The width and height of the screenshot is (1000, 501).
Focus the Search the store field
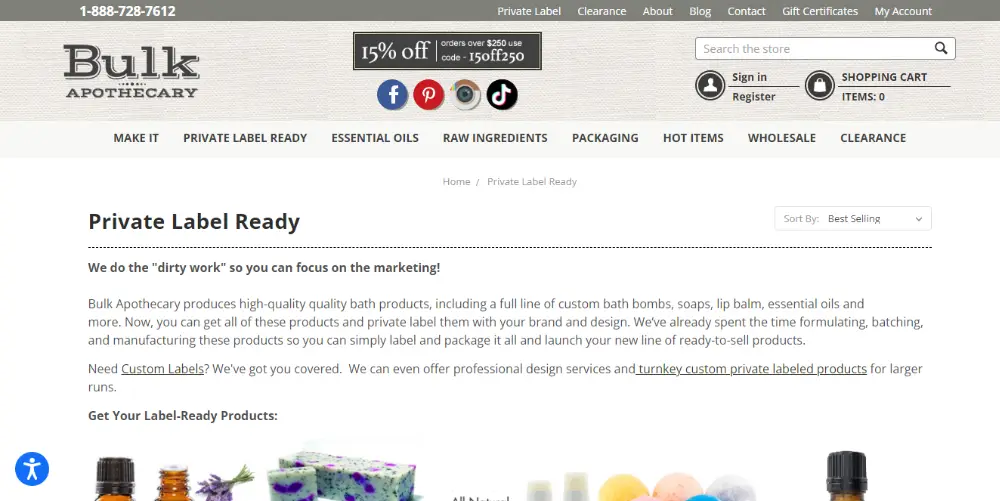click(815, 48)
